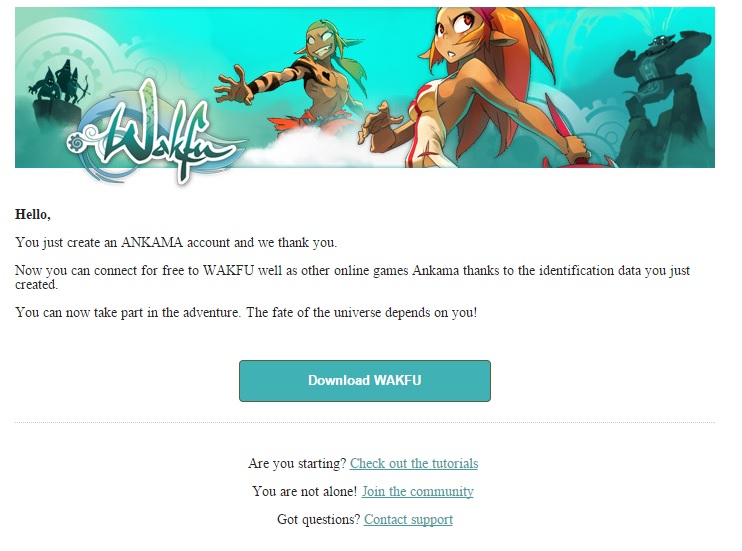Image resolution: width=742 pixels, height=551 pixels.
Task: Click the orange-haired girl character's face
Action: 453,38
